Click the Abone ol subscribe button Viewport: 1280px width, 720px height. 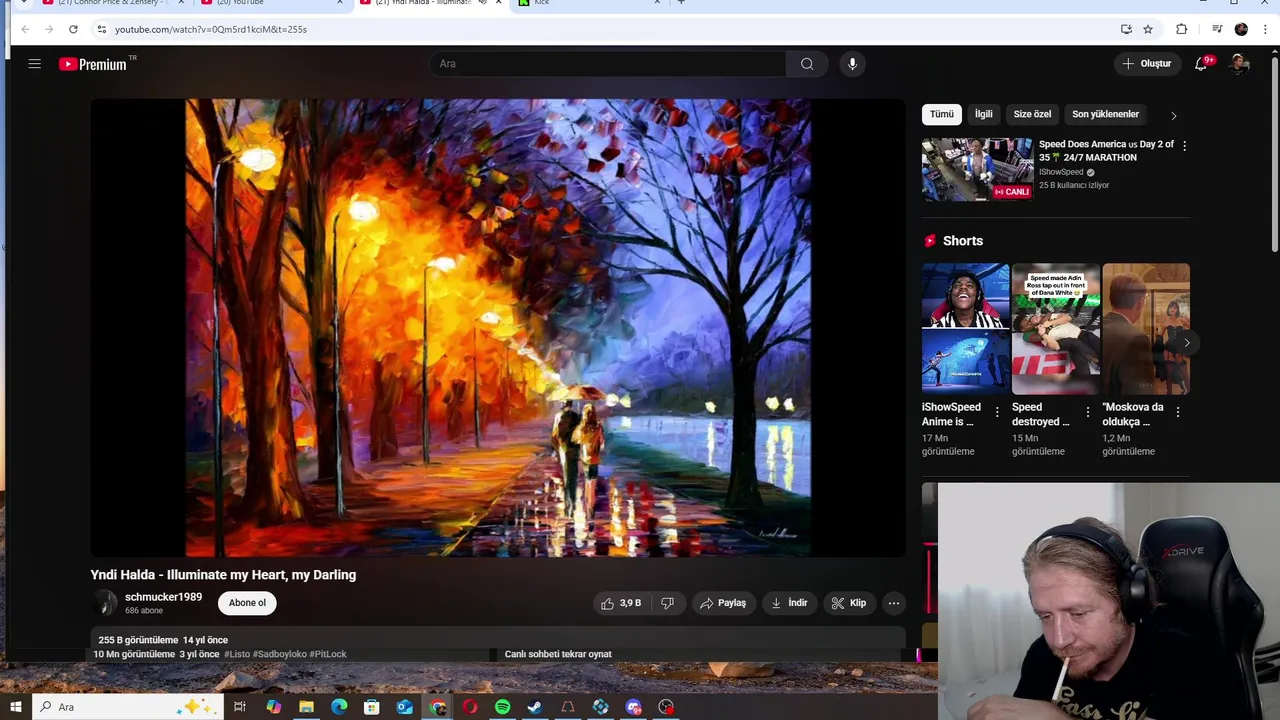click(247, 603)
